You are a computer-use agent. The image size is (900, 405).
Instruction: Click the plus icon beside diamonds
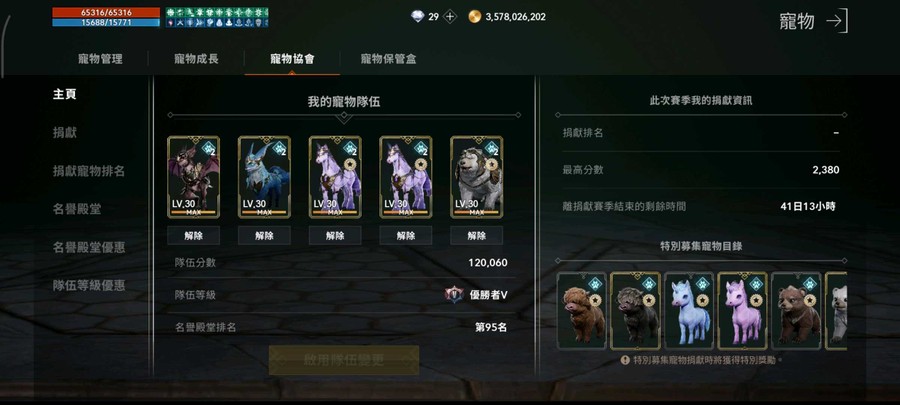[450, 17]
